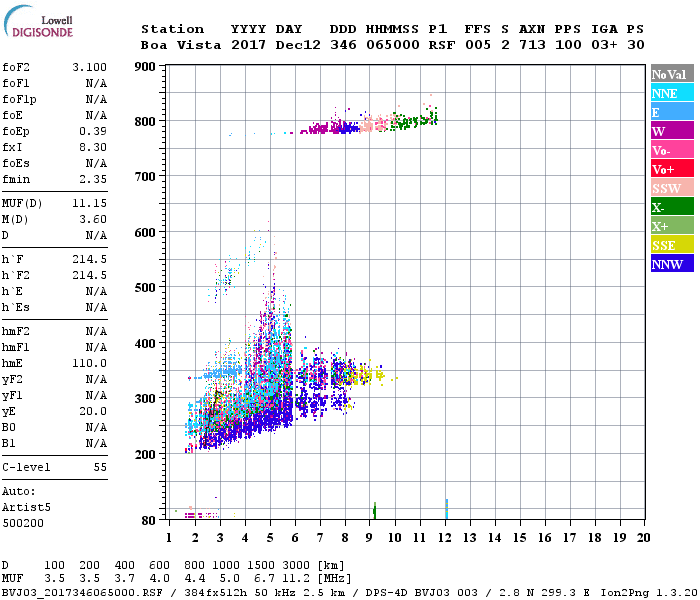
Task: Click the Station name Boa Vista
Action: pos(181,45)
